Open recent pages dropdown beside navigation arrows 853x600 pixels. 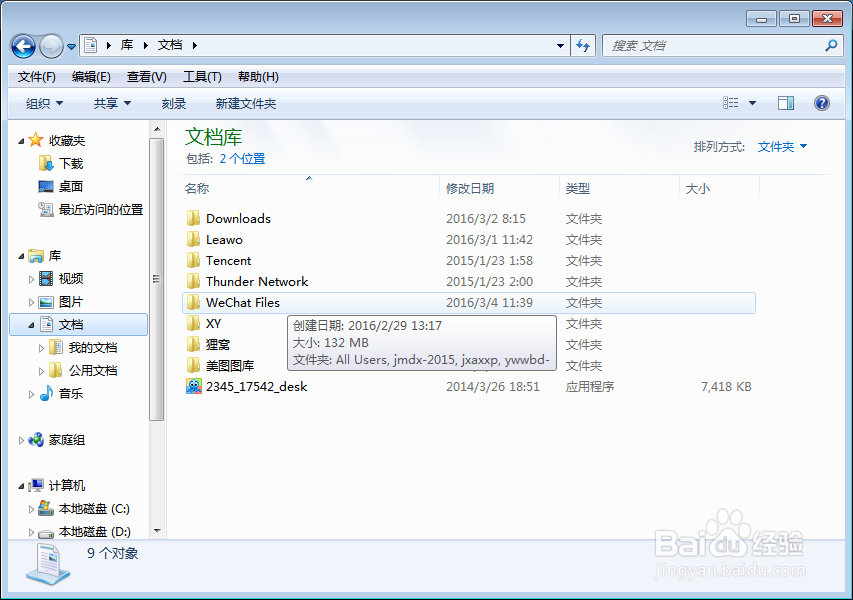pyautogui.click(x=71, y=47)
